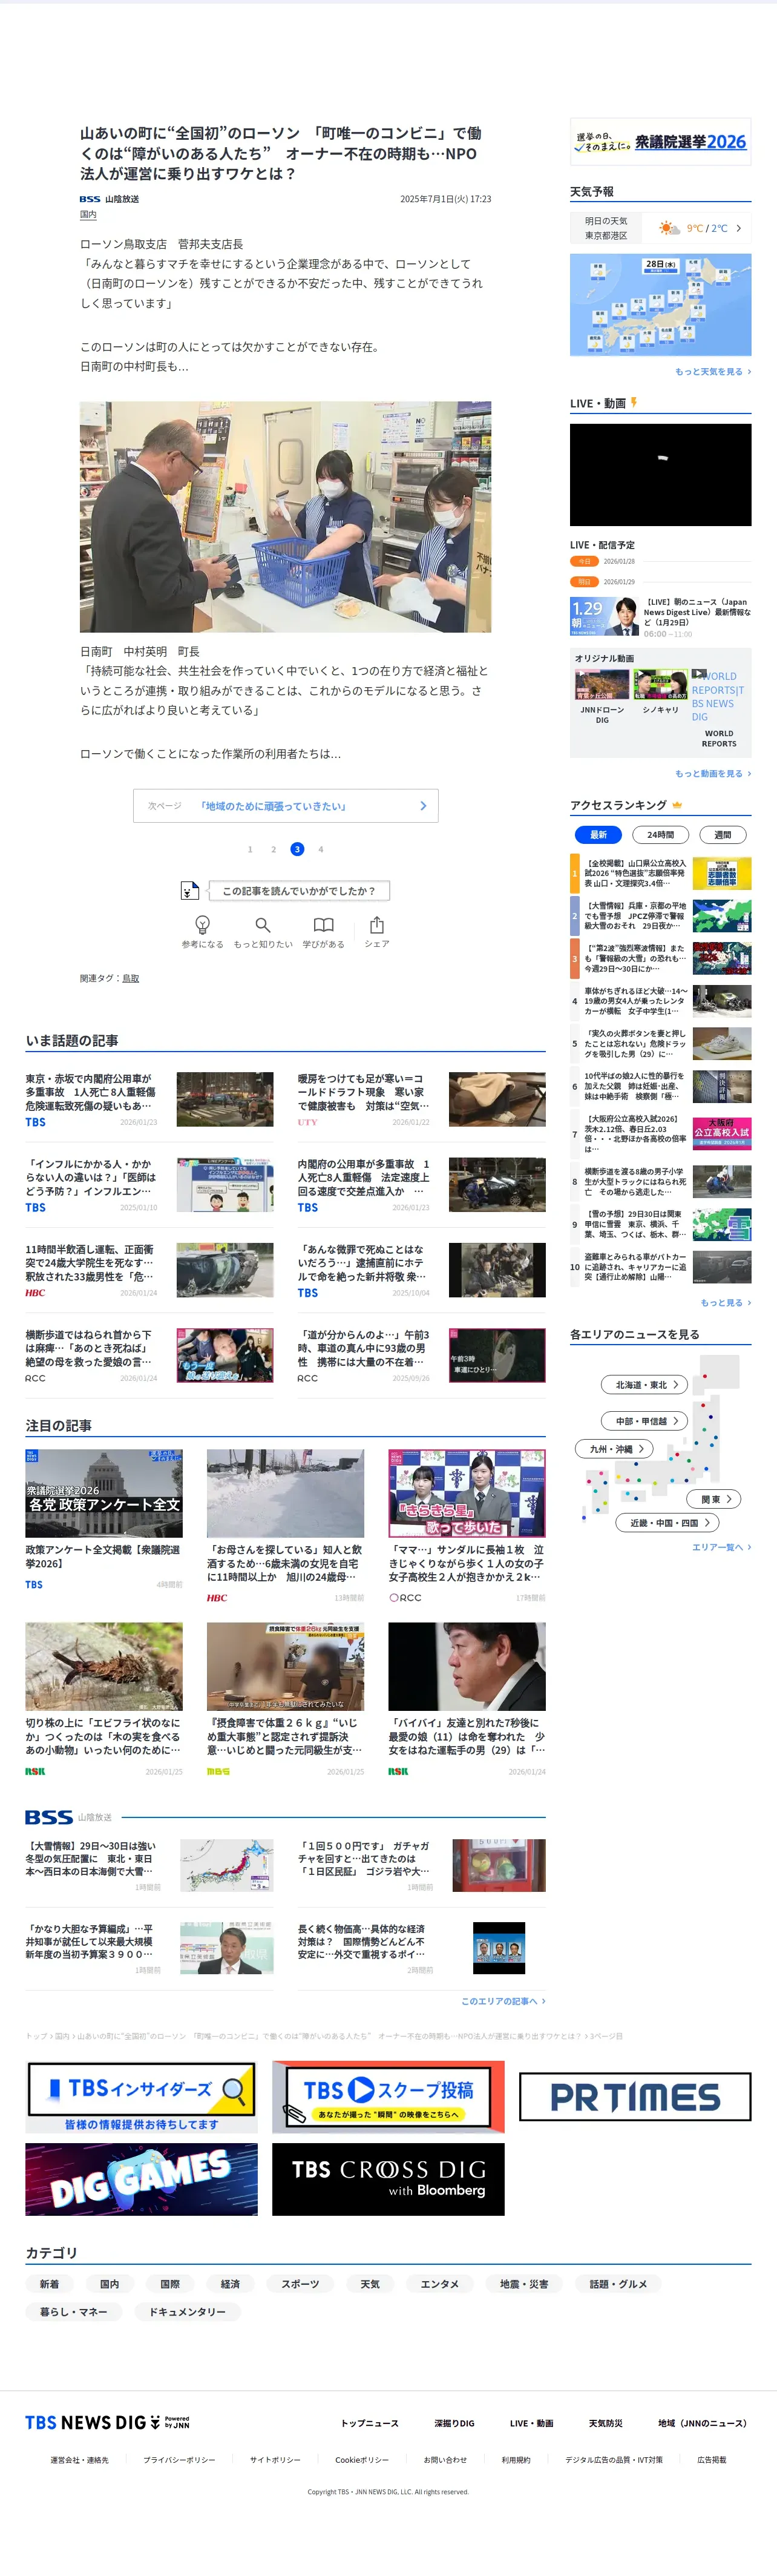Screen dimensions: 777x2576
Task: Click もっと天気を見る link
Action: [x=713, y=372]
